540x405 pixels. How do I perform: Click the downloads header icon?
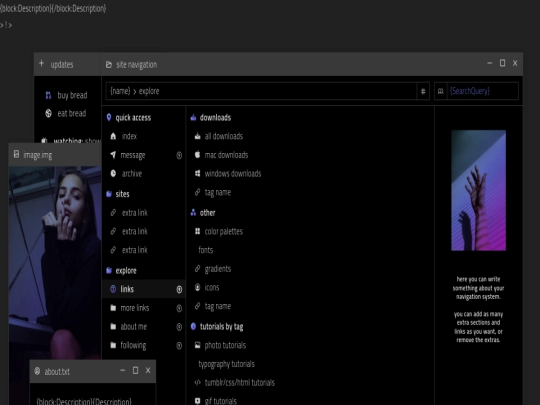(193, 117)
